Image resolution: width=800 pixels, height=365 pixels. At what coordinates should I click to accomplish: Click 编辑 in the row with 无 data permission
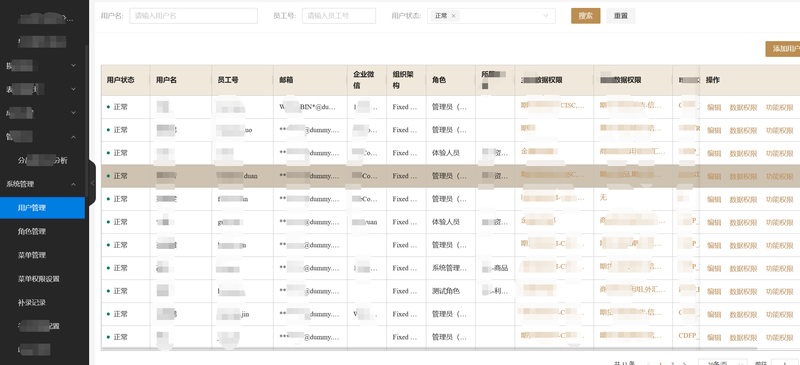click(714, 199)
